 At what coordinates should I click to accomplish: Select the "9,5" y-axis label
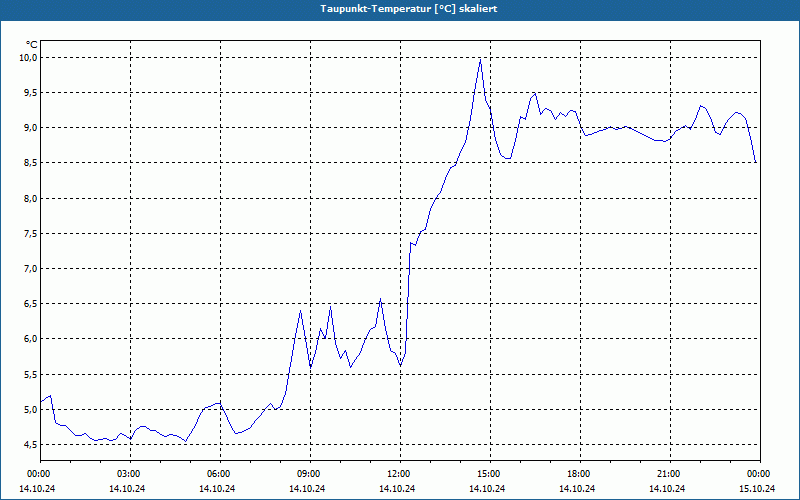(x=31, y=93)
